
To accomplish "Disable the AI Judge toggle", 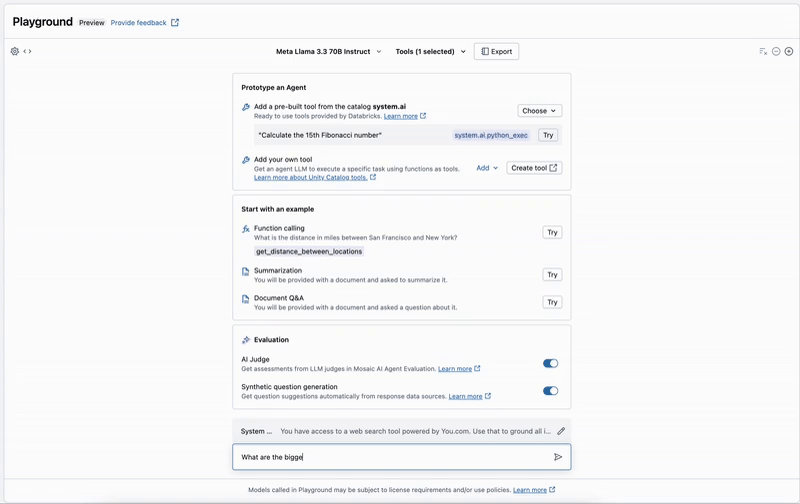I will (550, 363).
